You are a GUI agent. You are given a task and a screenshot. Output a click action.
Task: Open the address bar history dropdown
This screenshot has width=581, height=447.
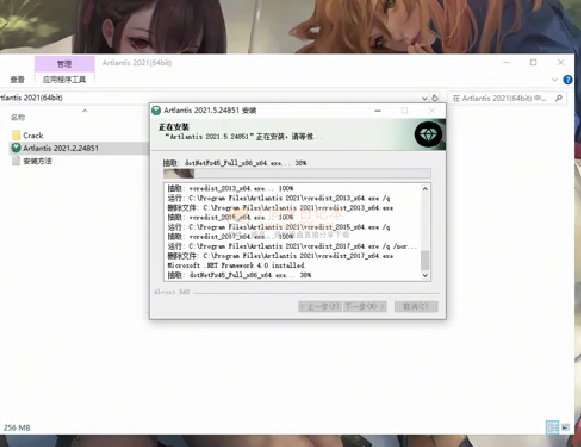(425, 98)
